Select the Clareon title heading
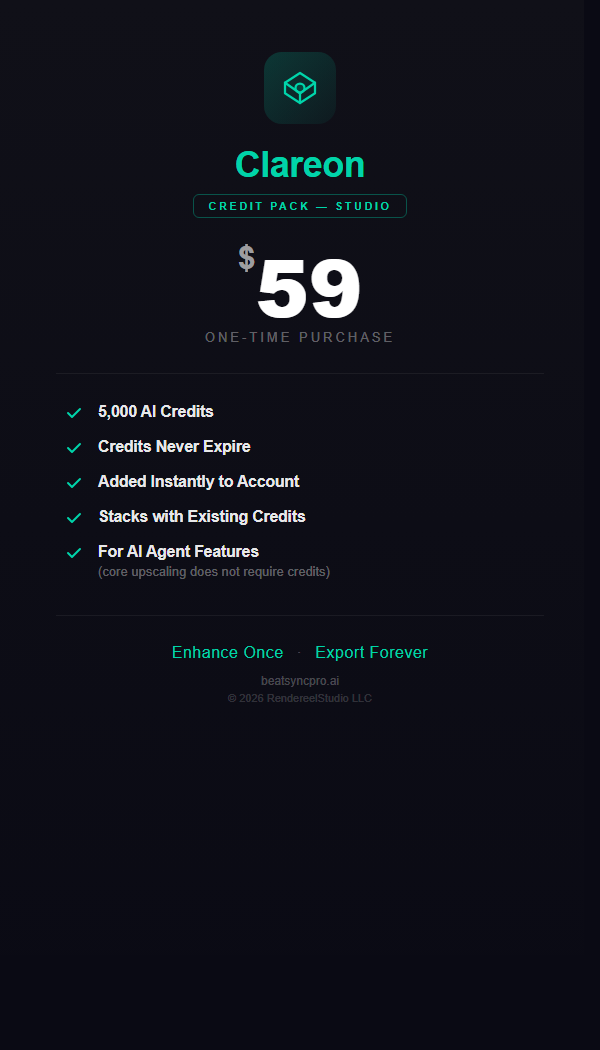 coord(300,165)
